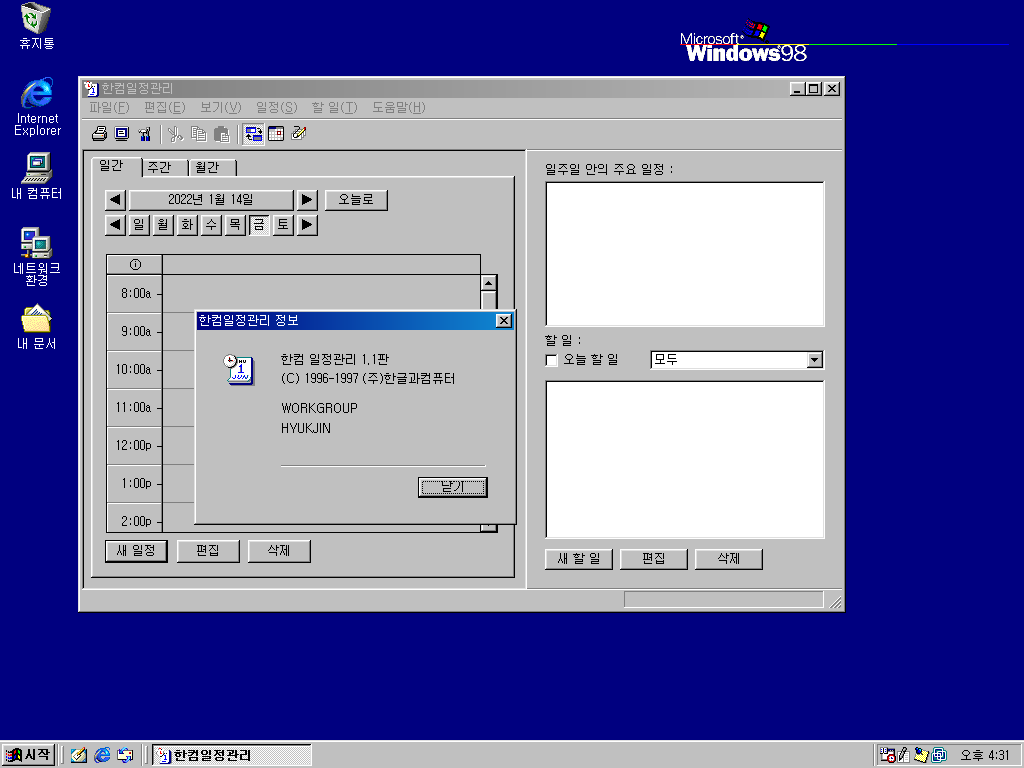Open the 보기(V) menu
Image resolution: width=1024 pixels, height=768 pixels.
click(221, 108)
